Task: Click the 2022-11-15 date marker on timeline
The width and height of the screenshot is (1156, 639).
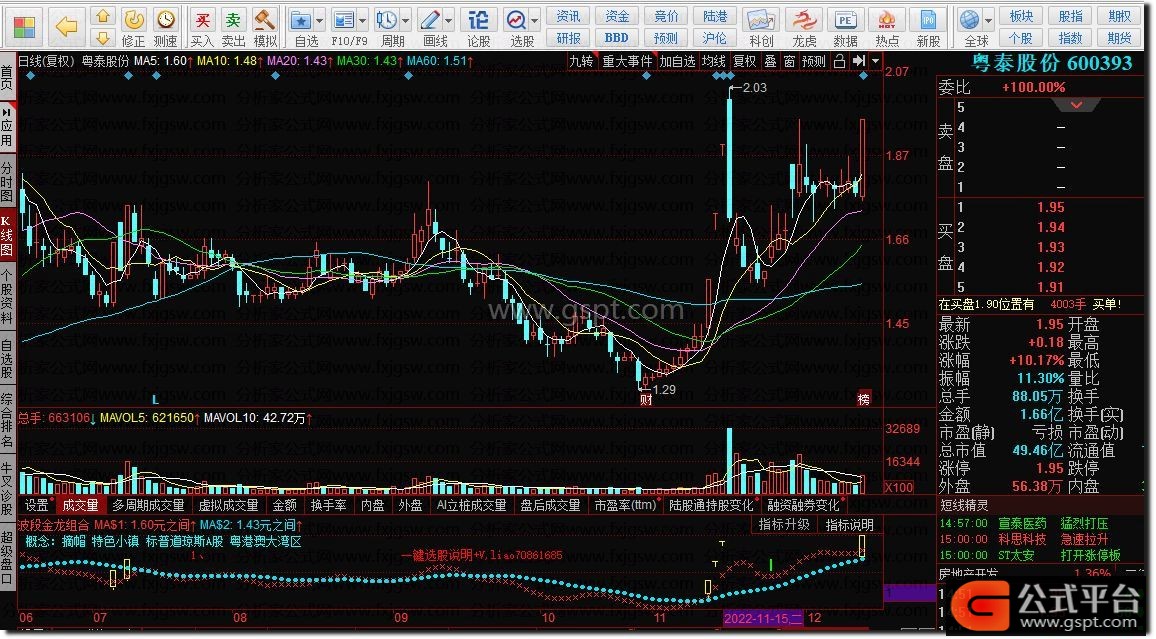Action: click(x=762, y=618)
